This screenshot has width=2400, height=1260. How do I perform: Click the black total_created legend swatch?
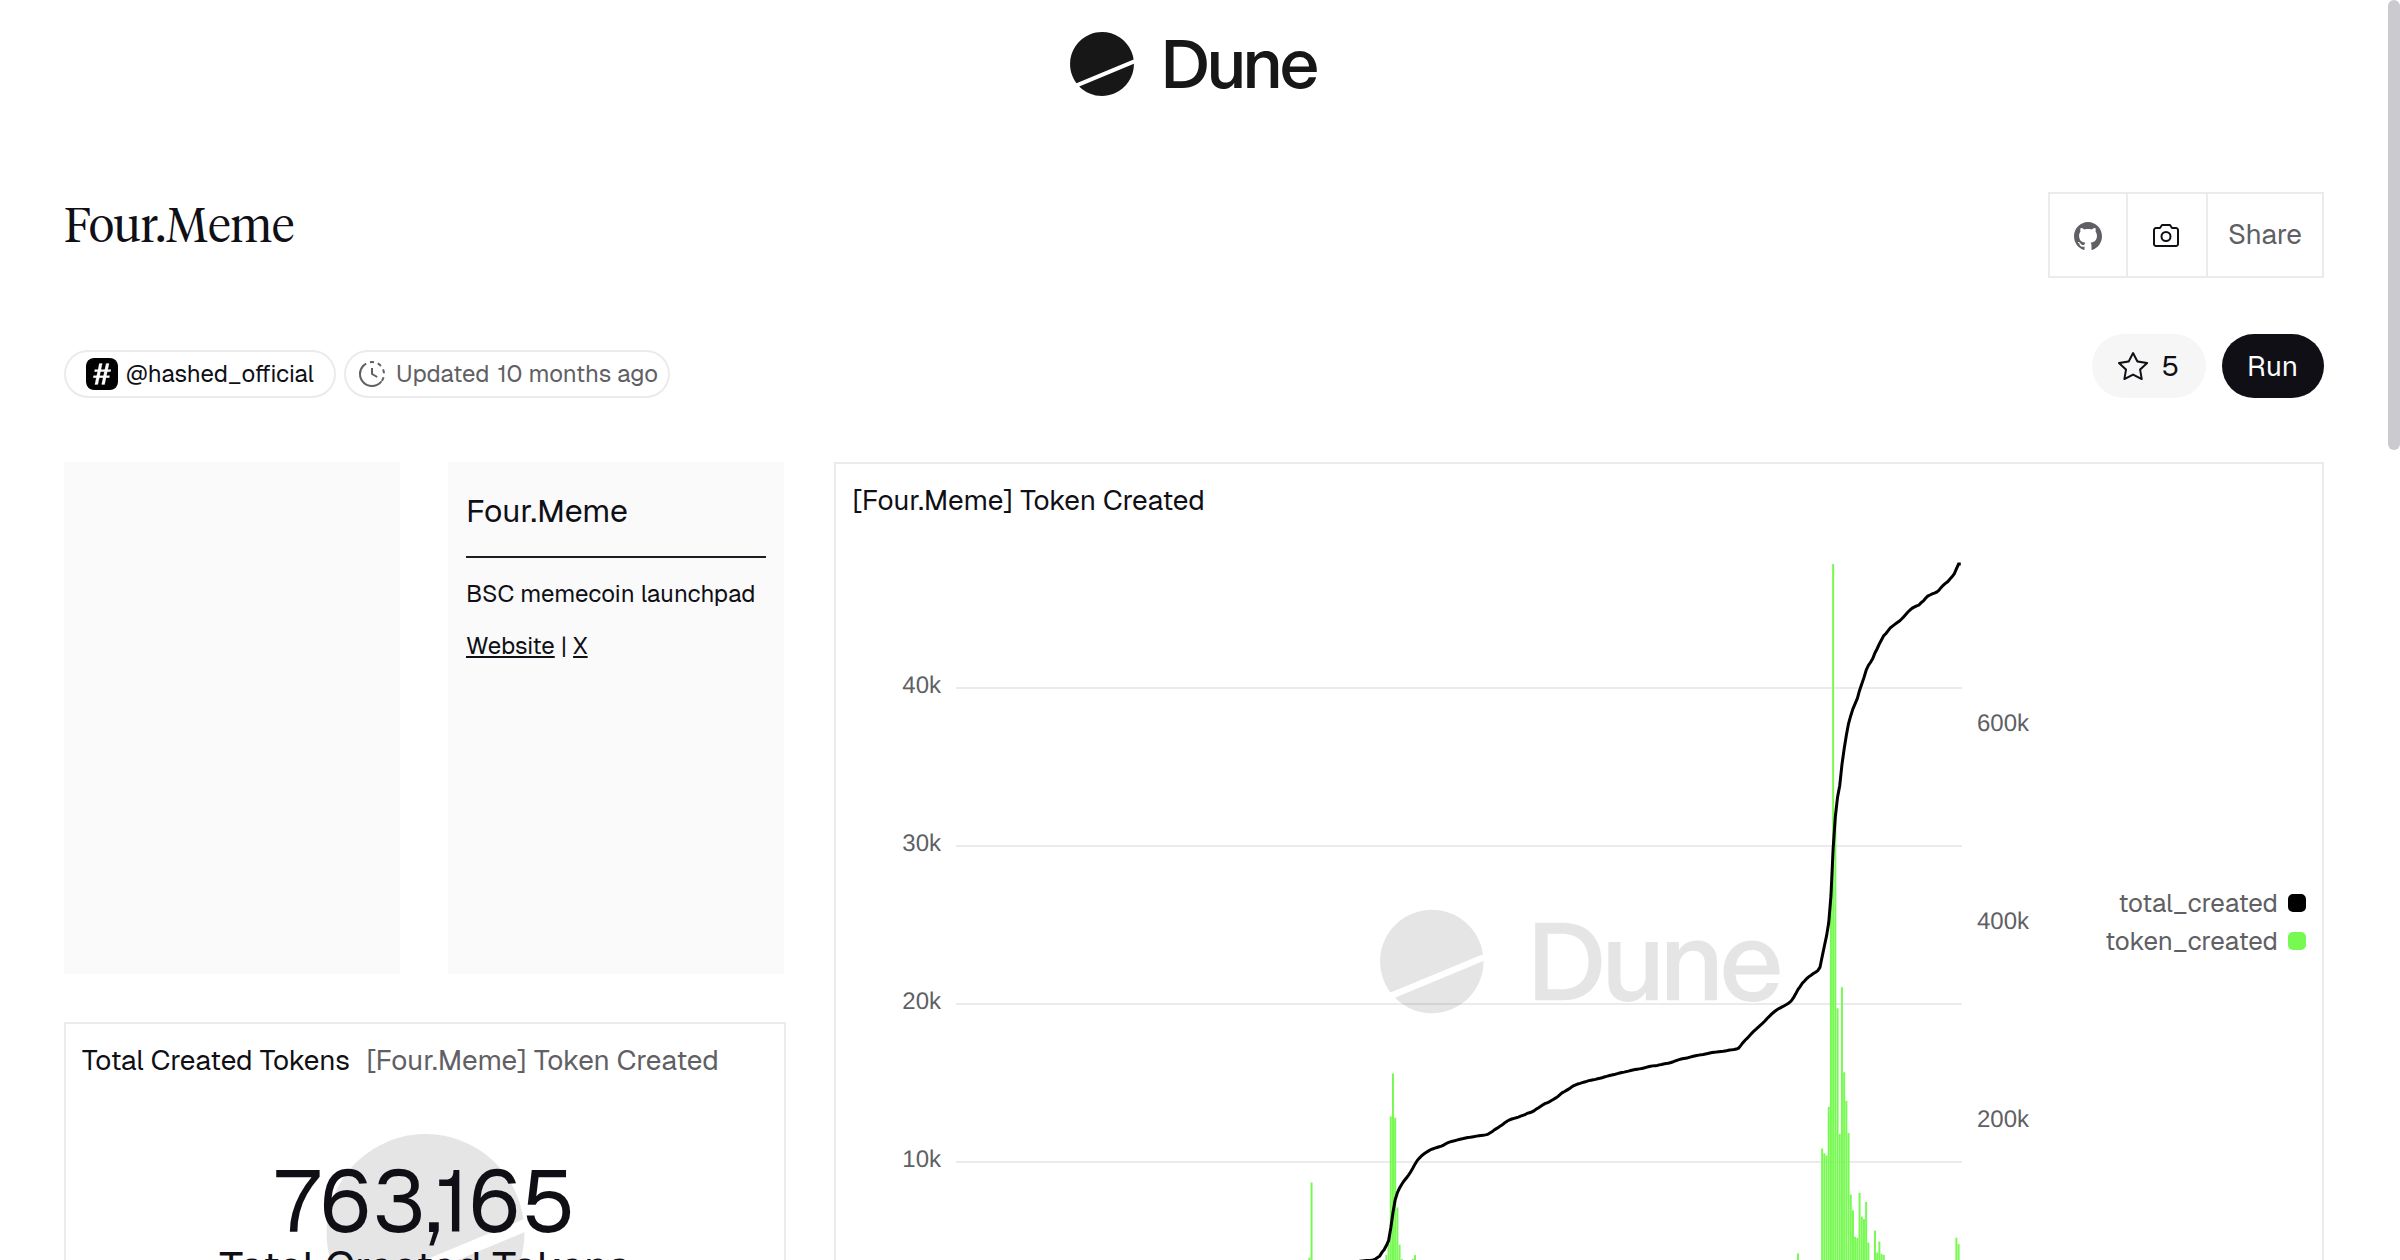pyautogui.click(x=2297, y=903)
